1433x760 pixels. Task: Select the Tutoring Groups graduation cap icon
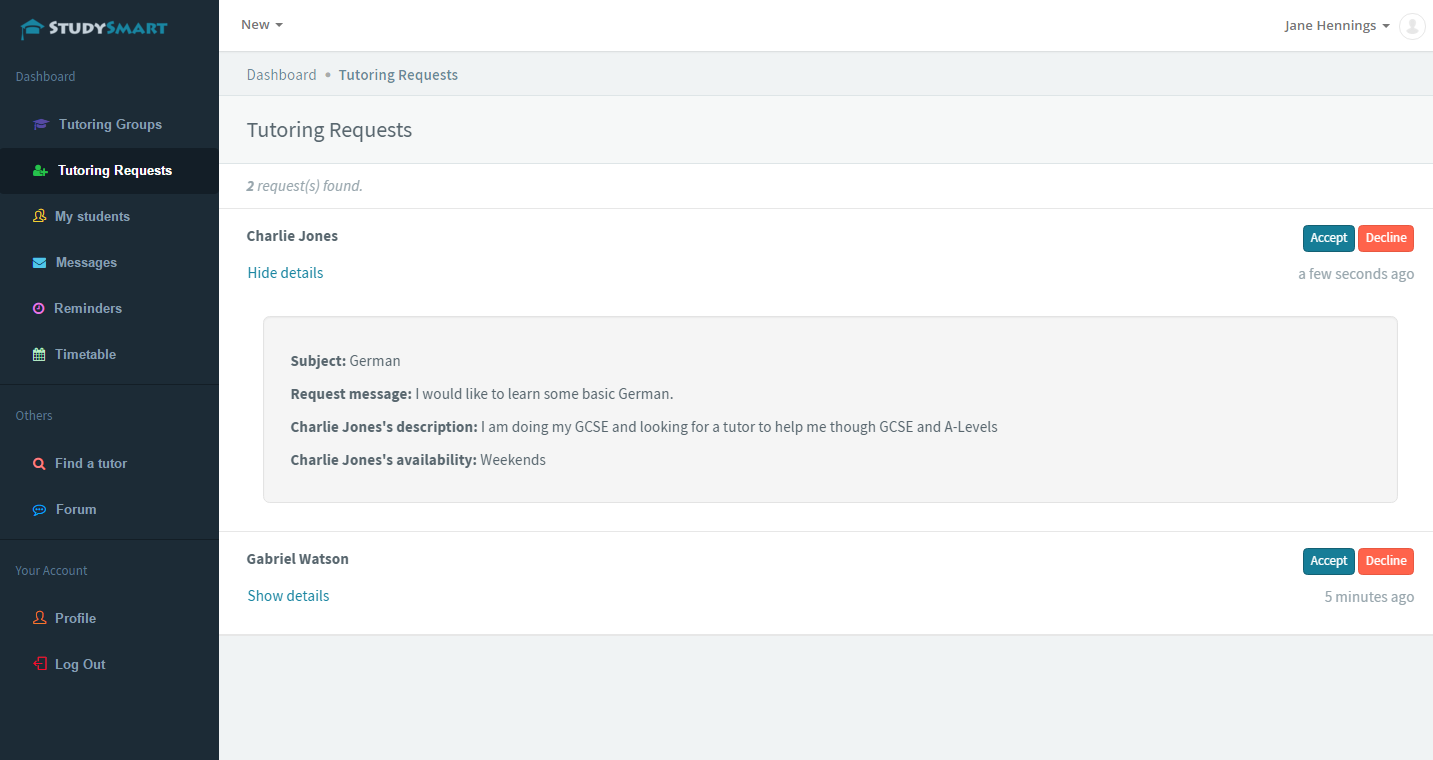pyautogui.click(x=40, y=124)
